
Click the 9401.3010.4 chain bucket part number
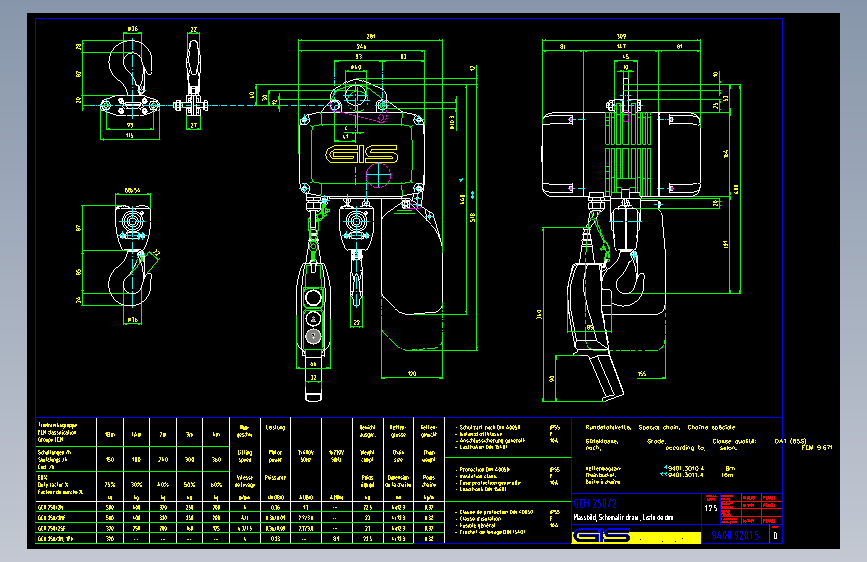686,468
